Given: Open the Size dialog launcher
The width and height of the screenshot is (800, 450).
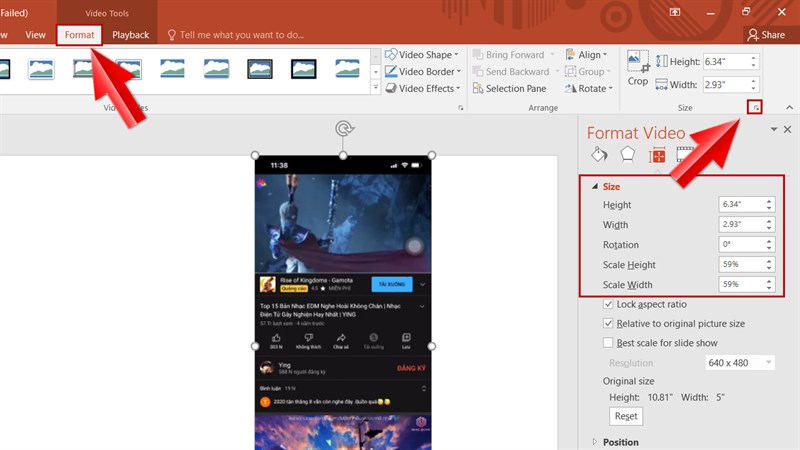Looking at the screenshot, I should pyautogui.click(x=756, y=108).
